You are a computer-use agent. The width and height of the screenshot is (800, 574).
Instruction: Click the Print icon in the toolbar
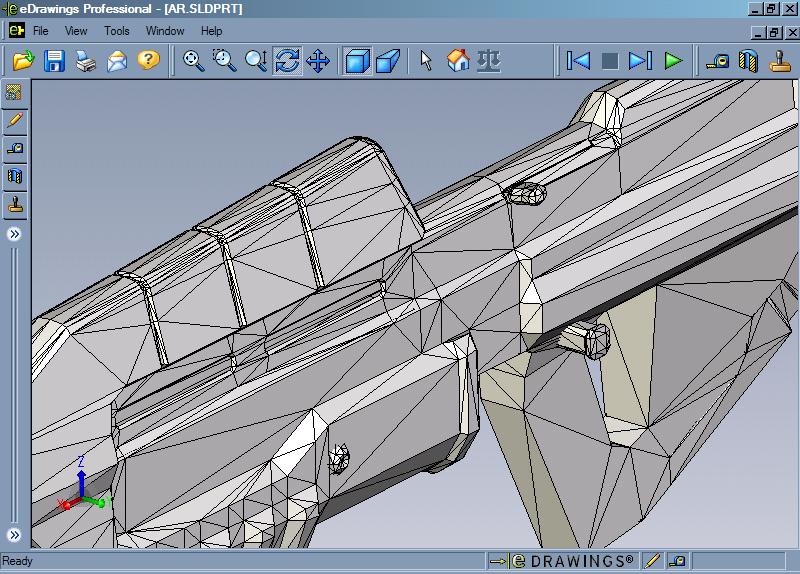86,61
